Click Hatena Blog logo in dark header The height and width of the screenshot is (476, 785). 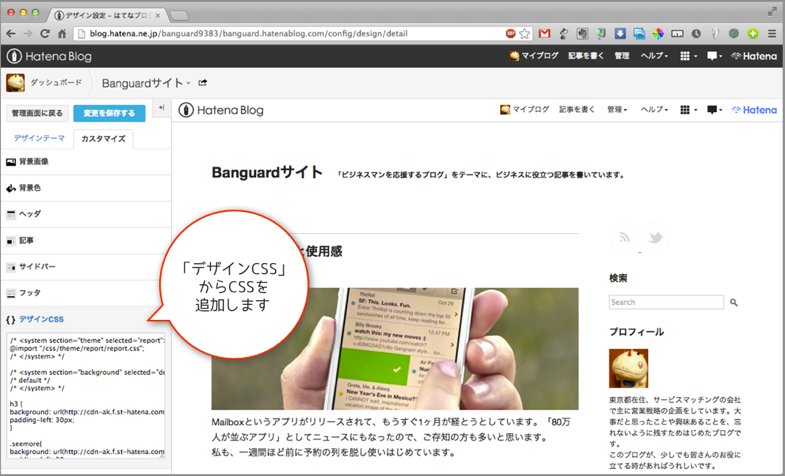49,56
